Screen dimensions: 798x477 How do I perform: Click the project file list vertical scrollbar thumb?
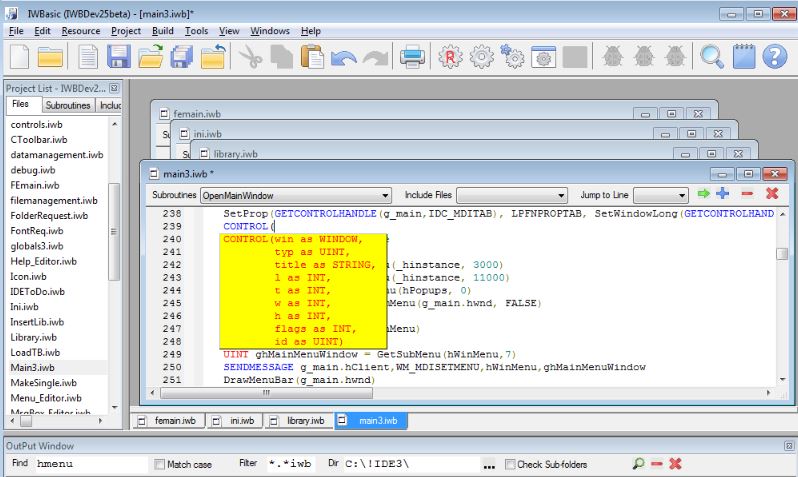115,232
